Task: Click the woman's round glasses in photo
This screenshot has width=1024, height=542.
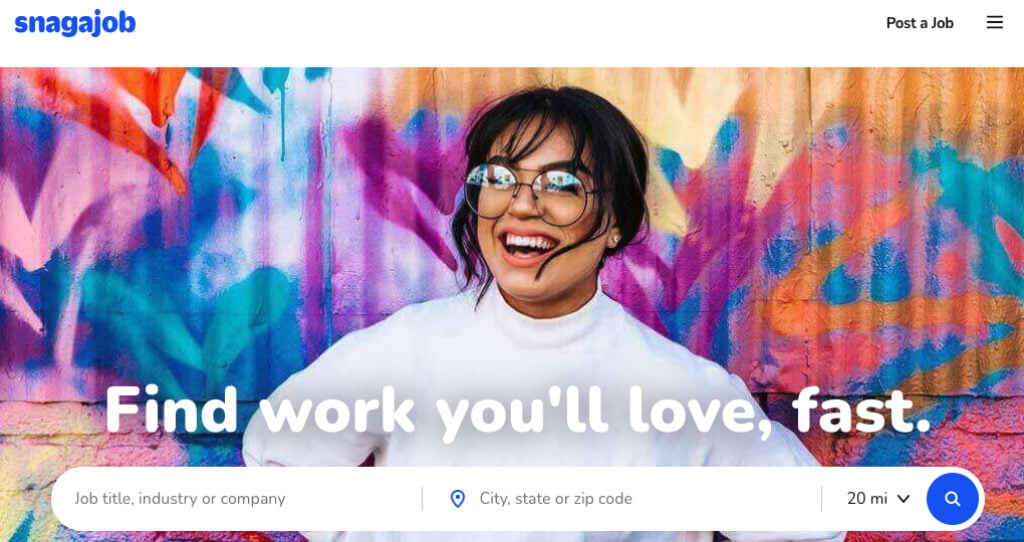Action: point(531,193)
